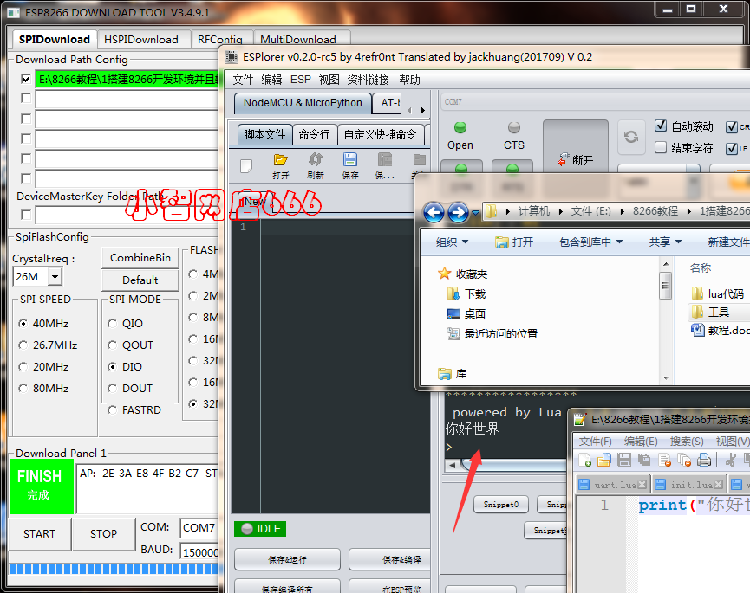
Task: Click the folder icon in Explorer address bar
Action: point(490,211)
